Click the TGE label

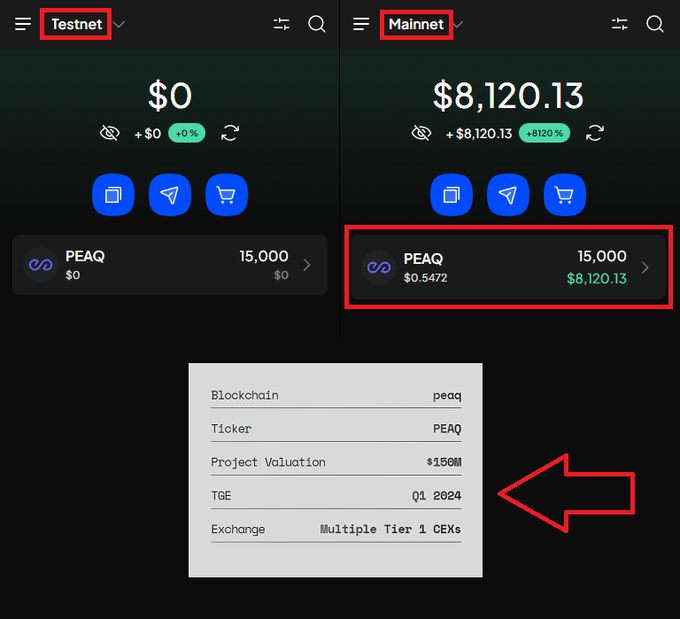[x=221, y=495]
